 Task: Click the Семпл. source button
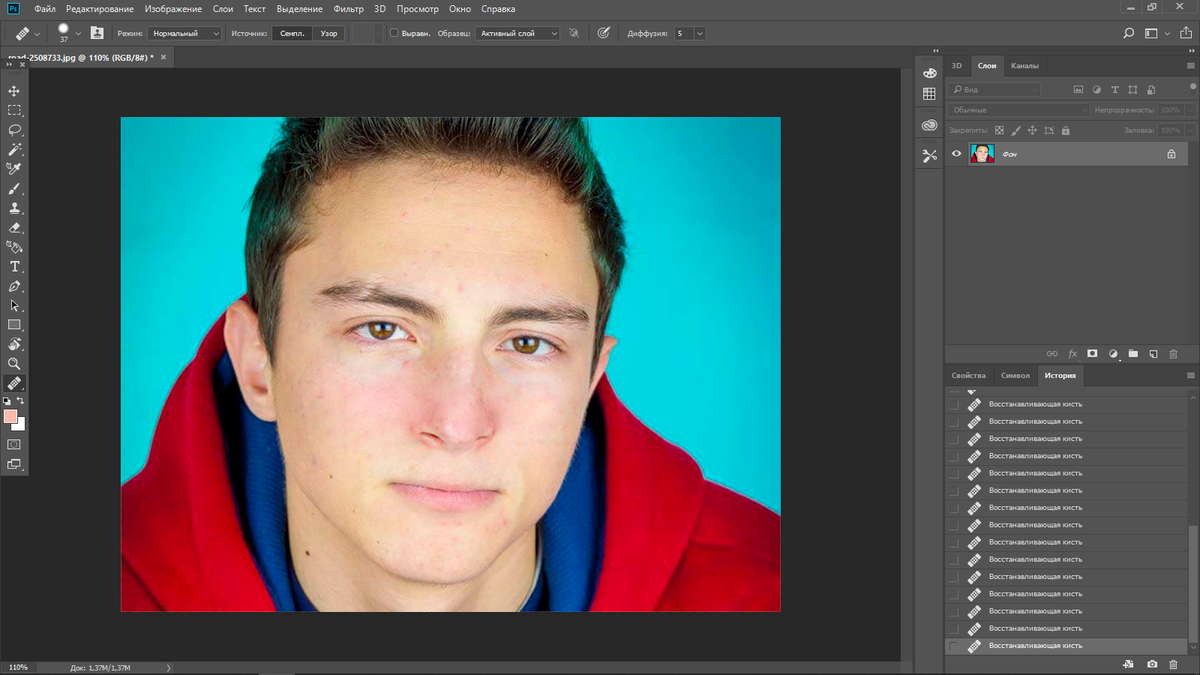[292, 33]
